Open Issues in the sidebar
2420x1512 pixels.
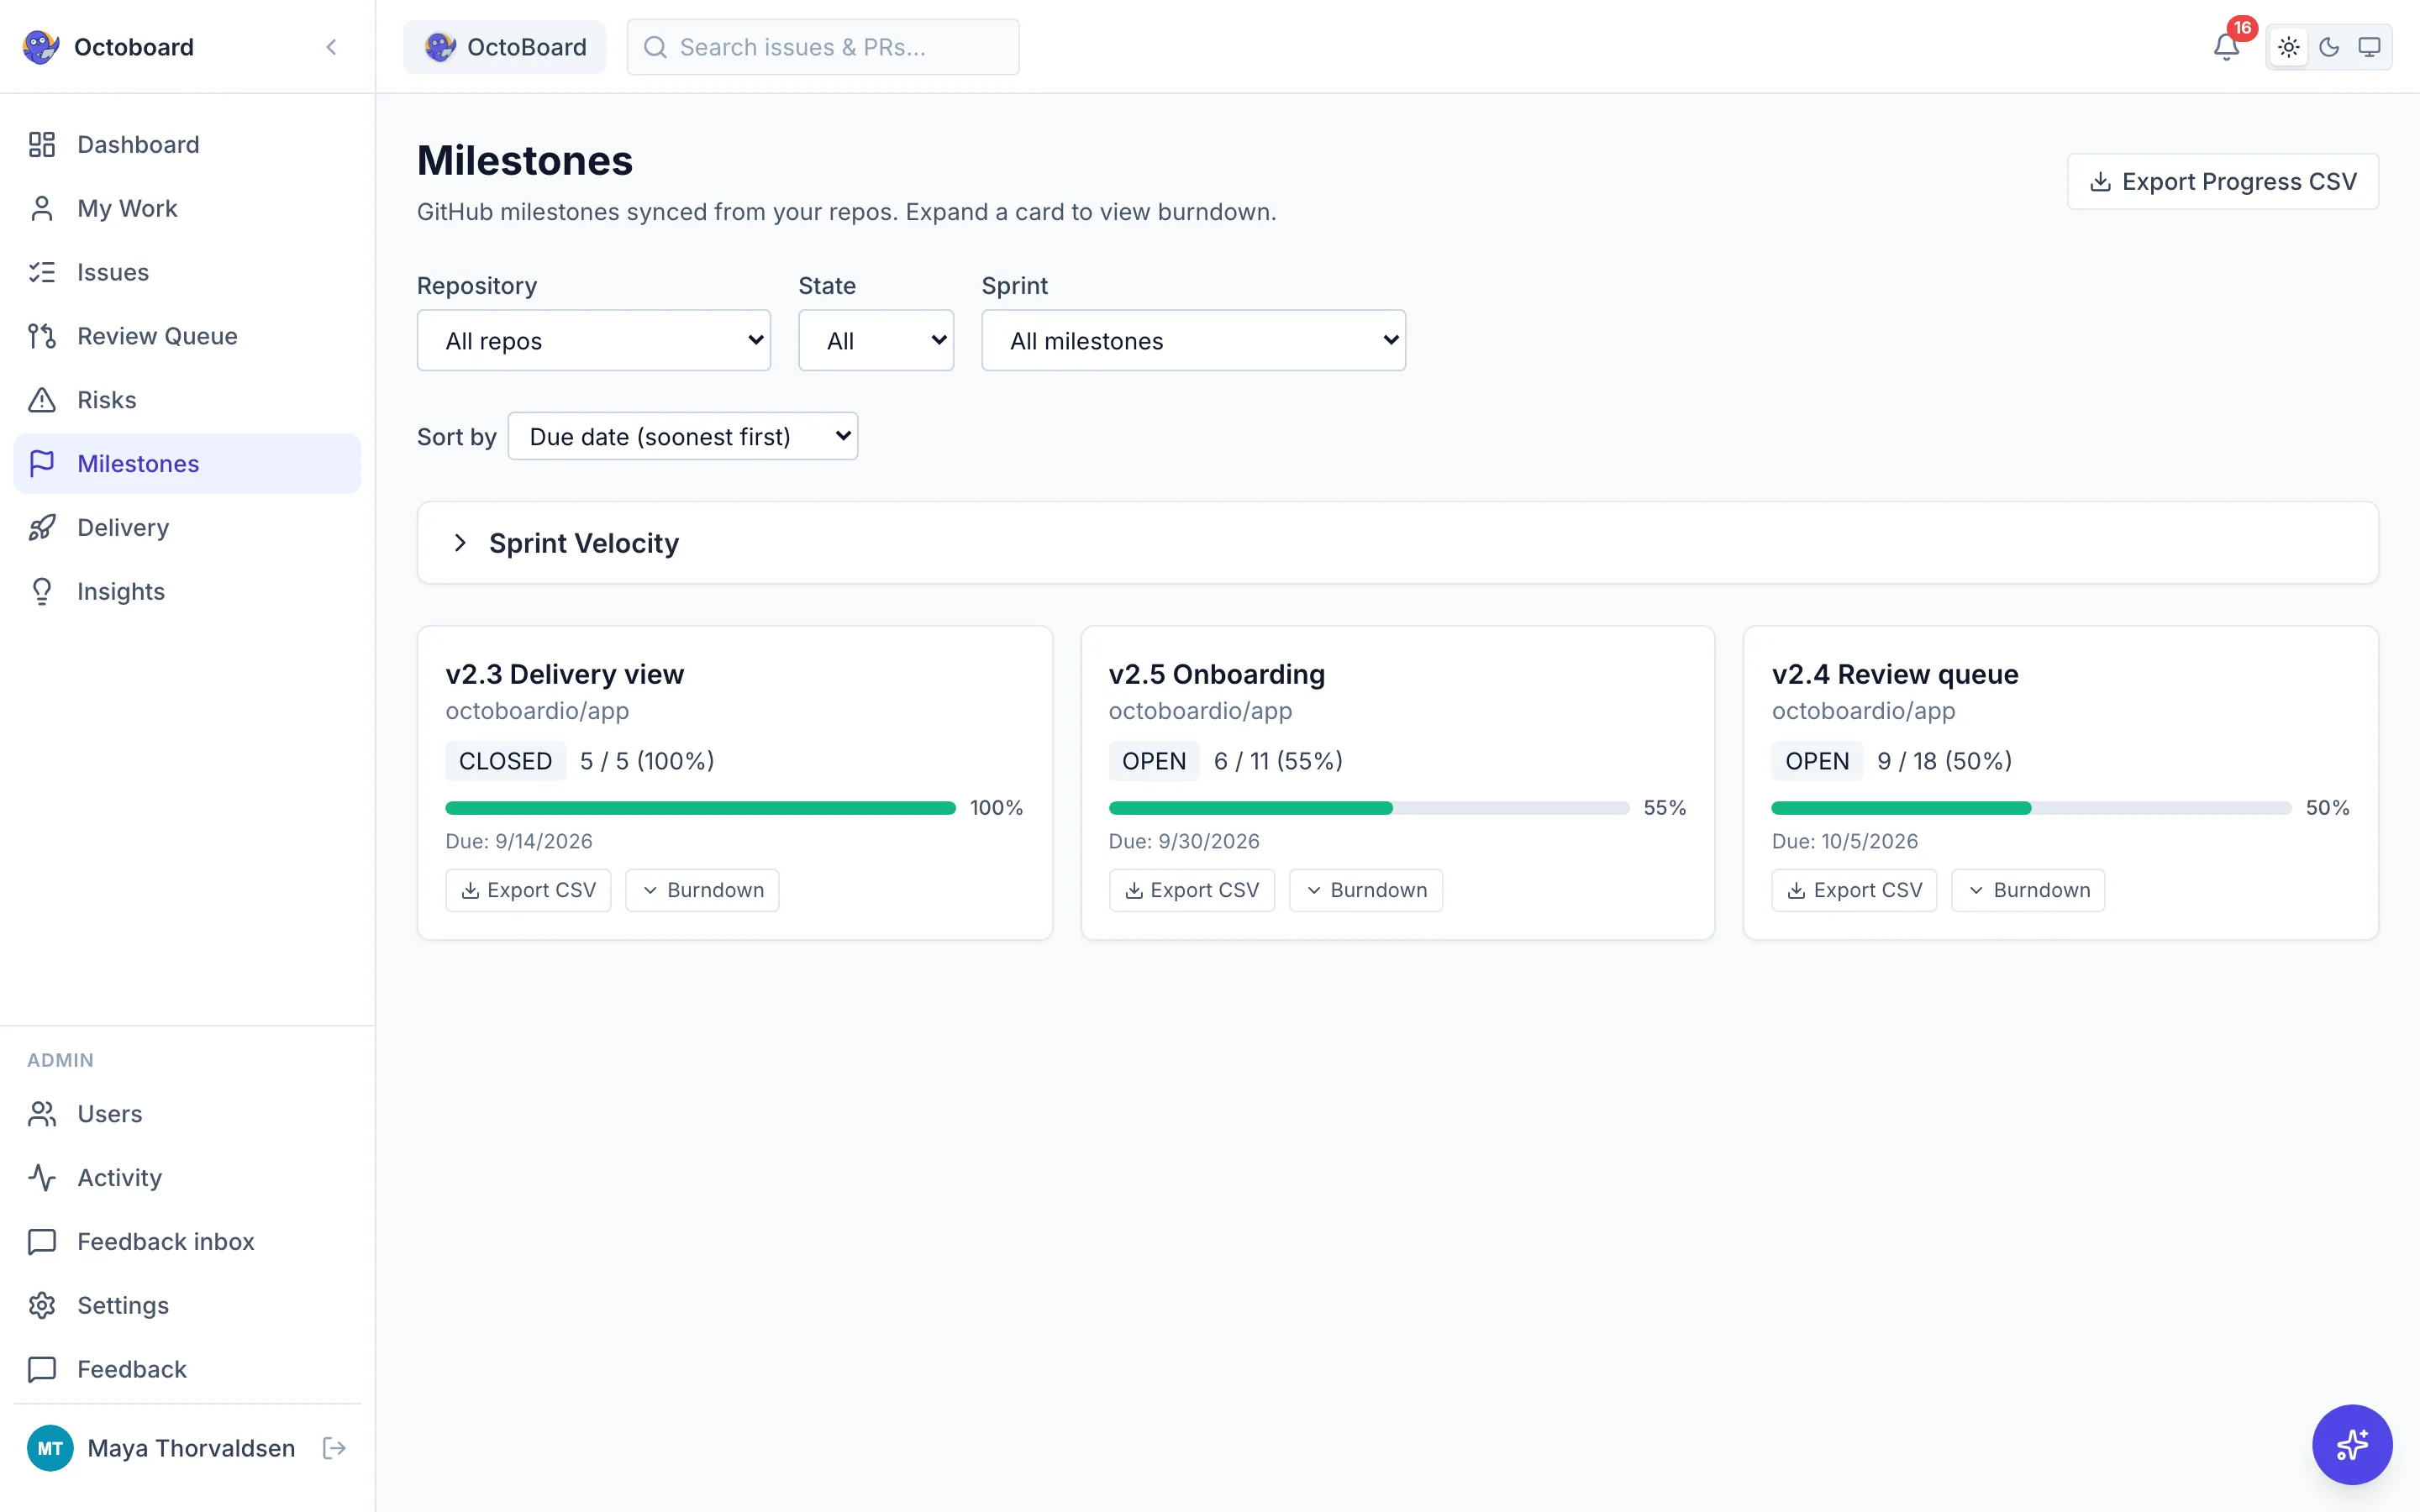coord(187,272)
